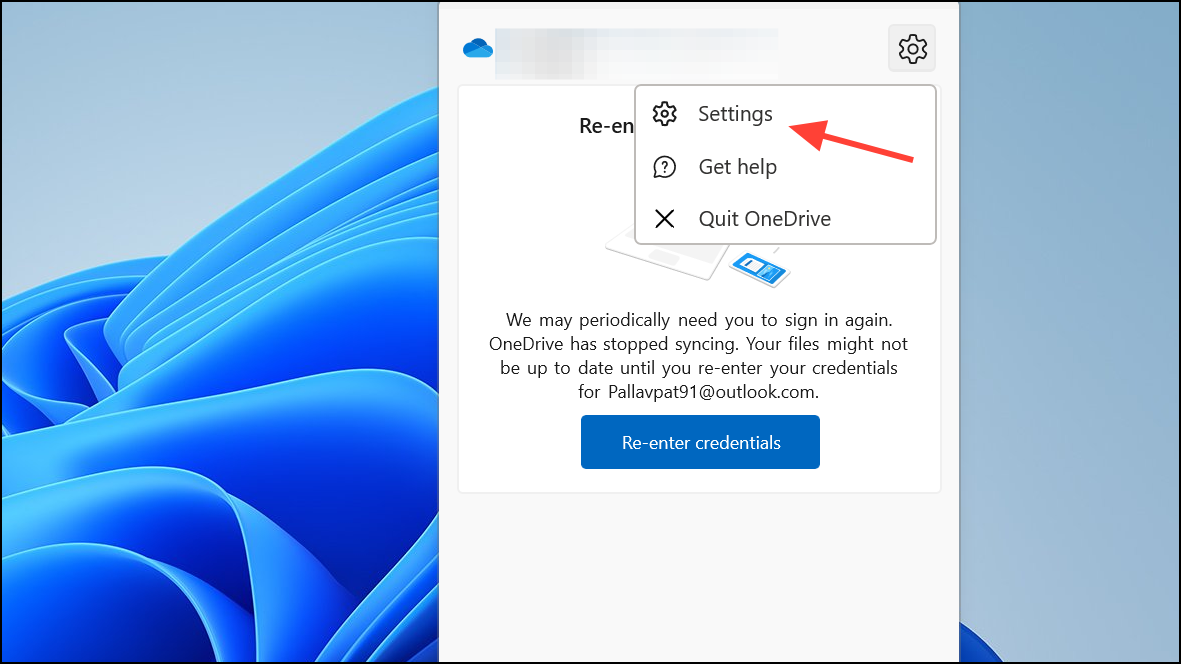Click the X icon beside Quit OneDrive
1181x664 pixels.
click(664, 218)
